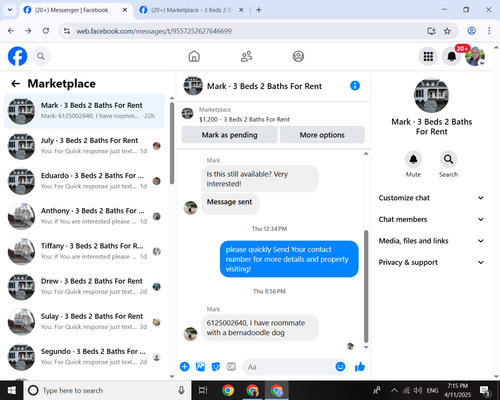Mute this conversation with the bell icon
The image size is (500, 400).
pos(413,159)
